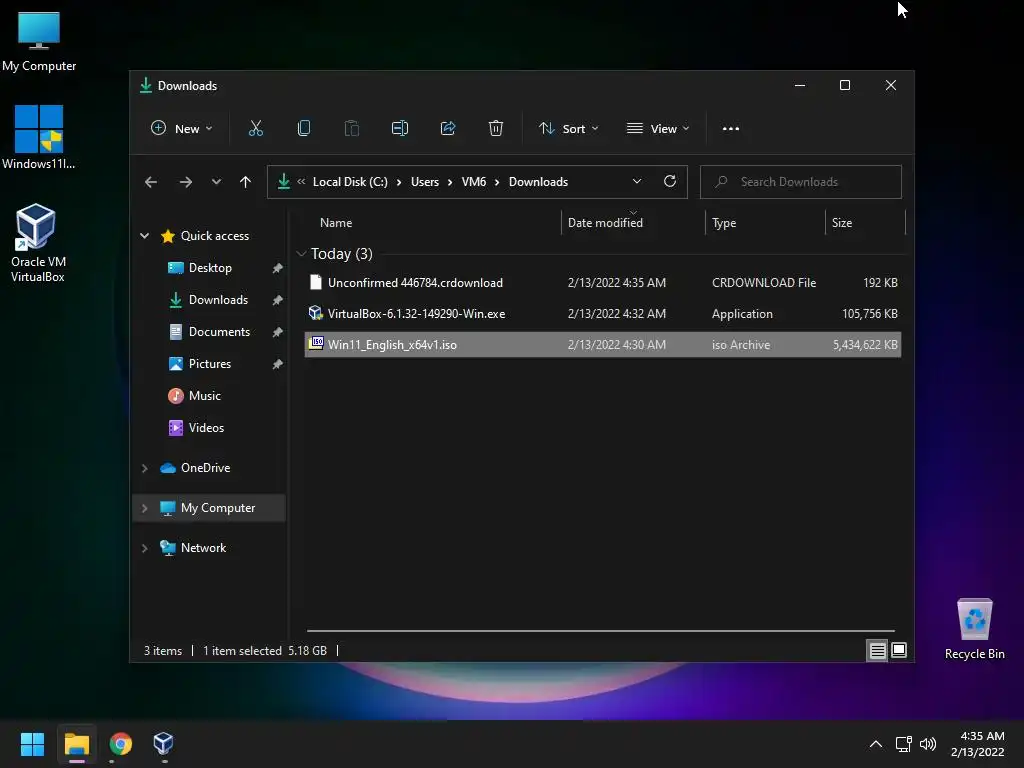This screenshot has height=768, width=1024.
Task: Select Pictures in Quick access
Action: pos(209,364)
